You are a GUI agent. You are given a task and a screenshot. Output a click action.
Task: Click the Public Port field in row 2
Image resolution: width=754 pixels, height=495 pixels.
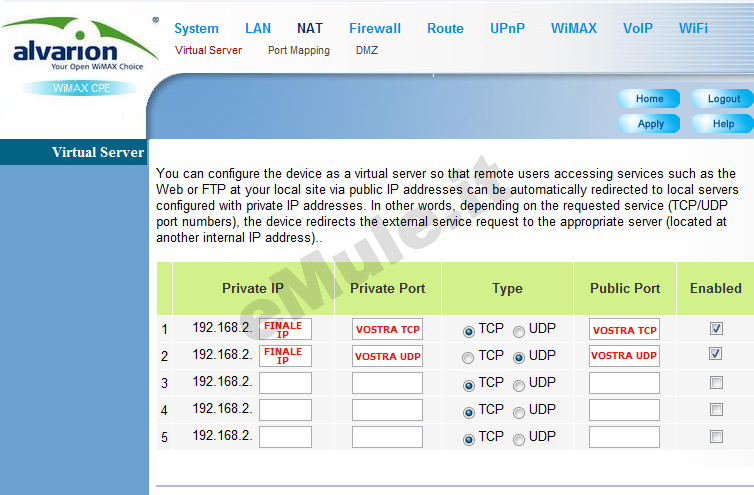pos(624,356)
